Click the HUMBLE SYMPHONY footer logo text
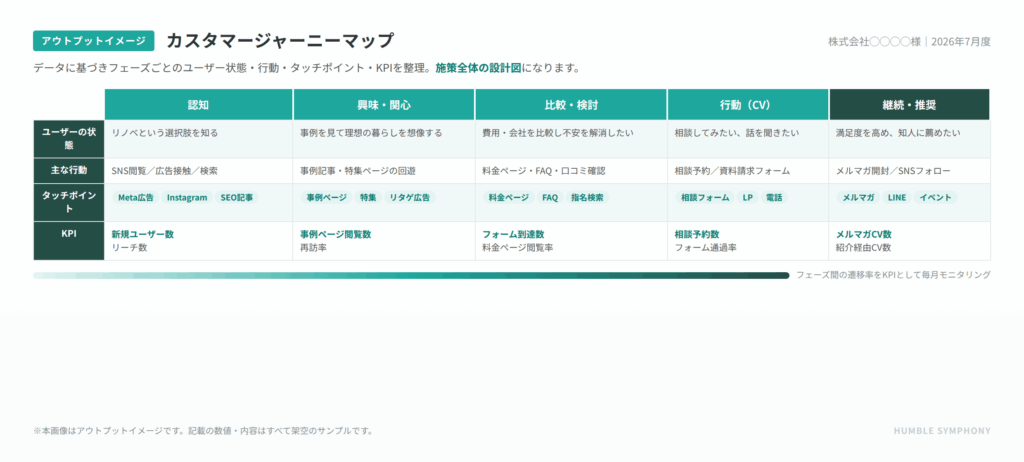1024x462 pixels. [x=942, y=431]
